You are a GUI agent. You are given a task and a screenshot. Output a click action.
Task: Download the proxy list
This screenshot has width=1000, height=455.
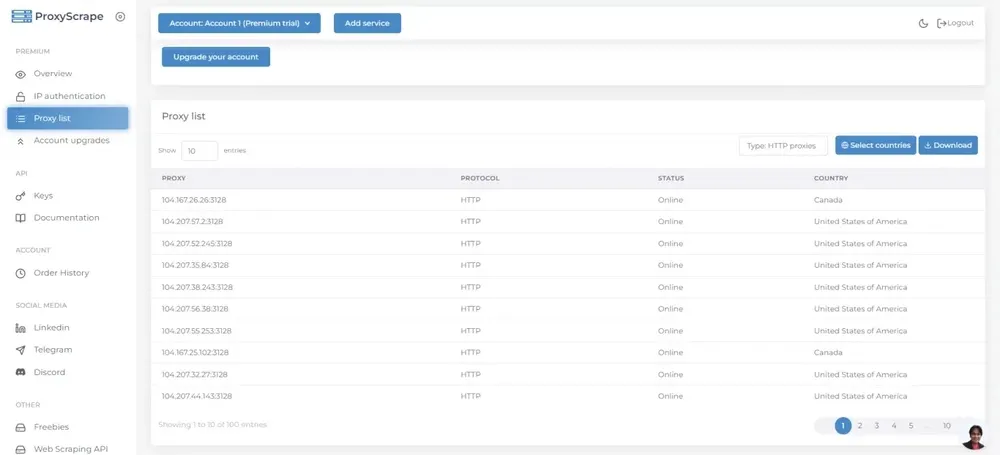(x=948, y=145)
